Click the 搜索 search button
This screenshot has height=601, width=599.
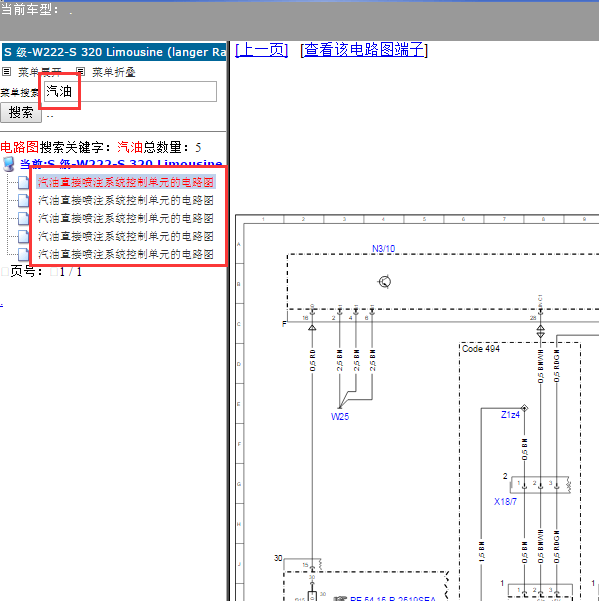21,113
